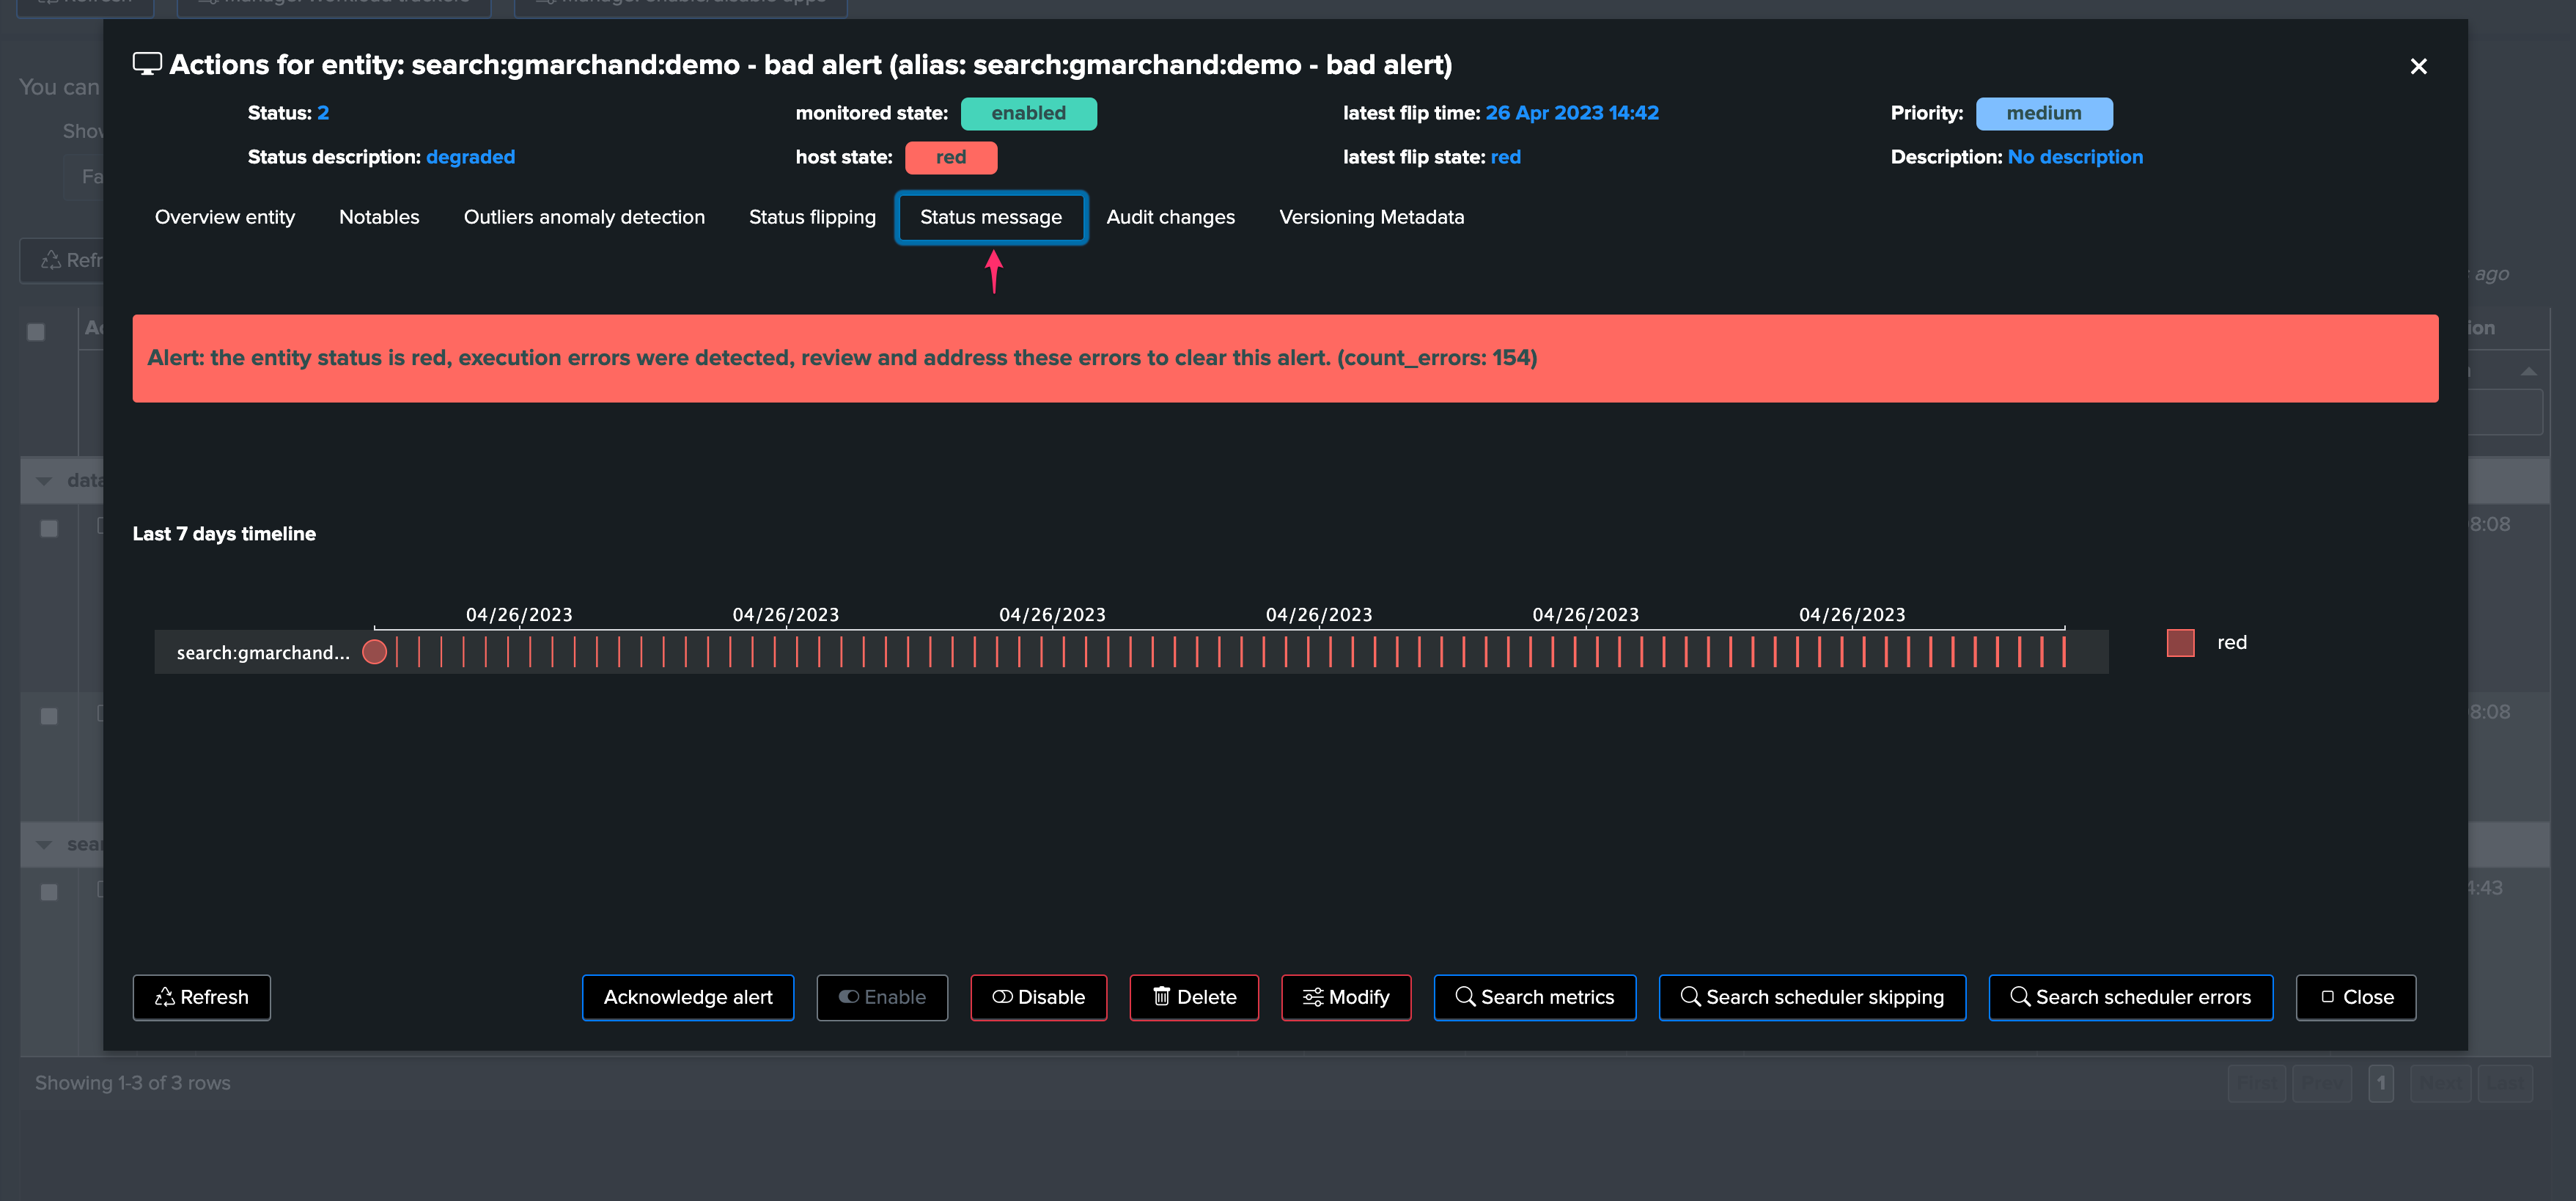Viewport: 2576px width, 1201px height.
Task: Click the Disable button
Action: tap(1038, 997)
